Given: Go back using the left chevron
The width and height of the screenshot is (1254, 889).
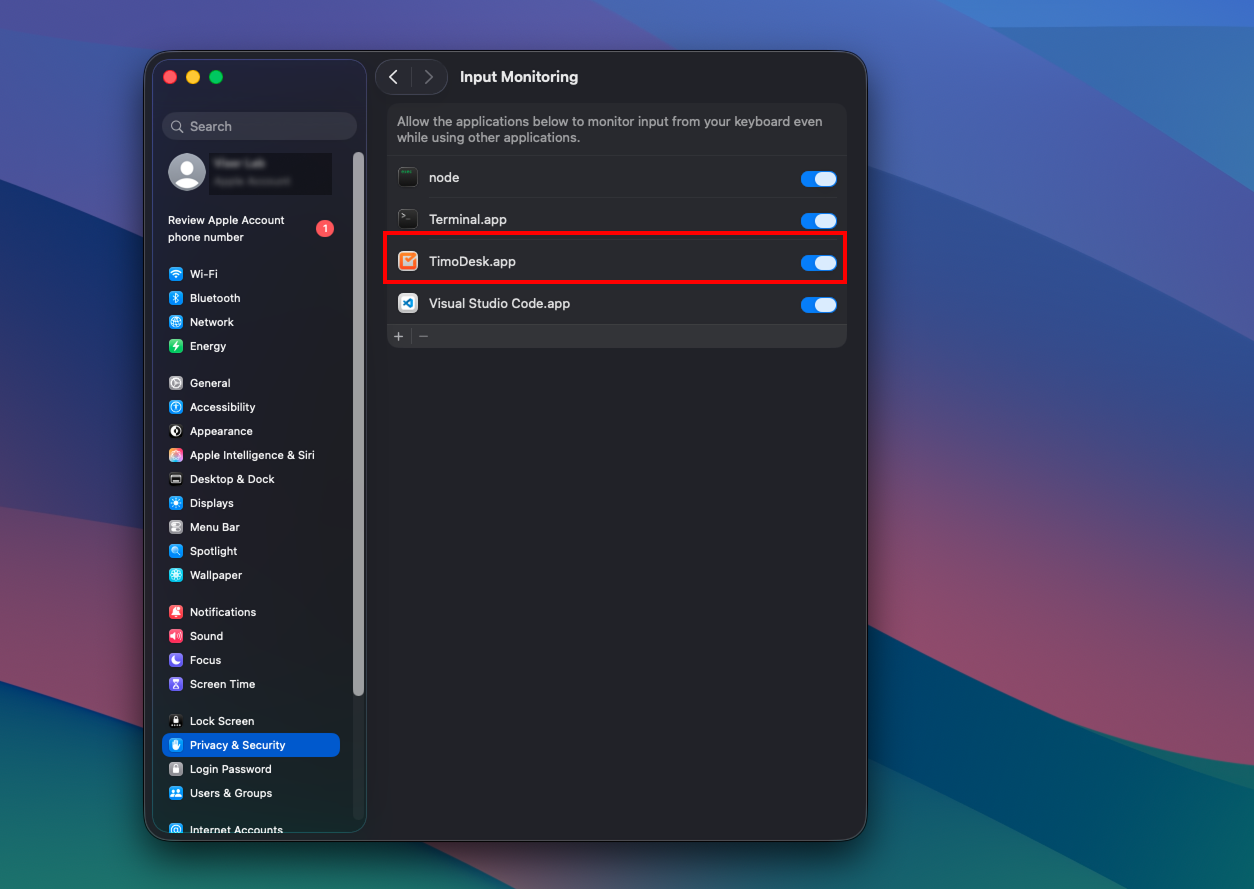Looking at the screenshot, I should pyautogui.click(x=394, y=77).
